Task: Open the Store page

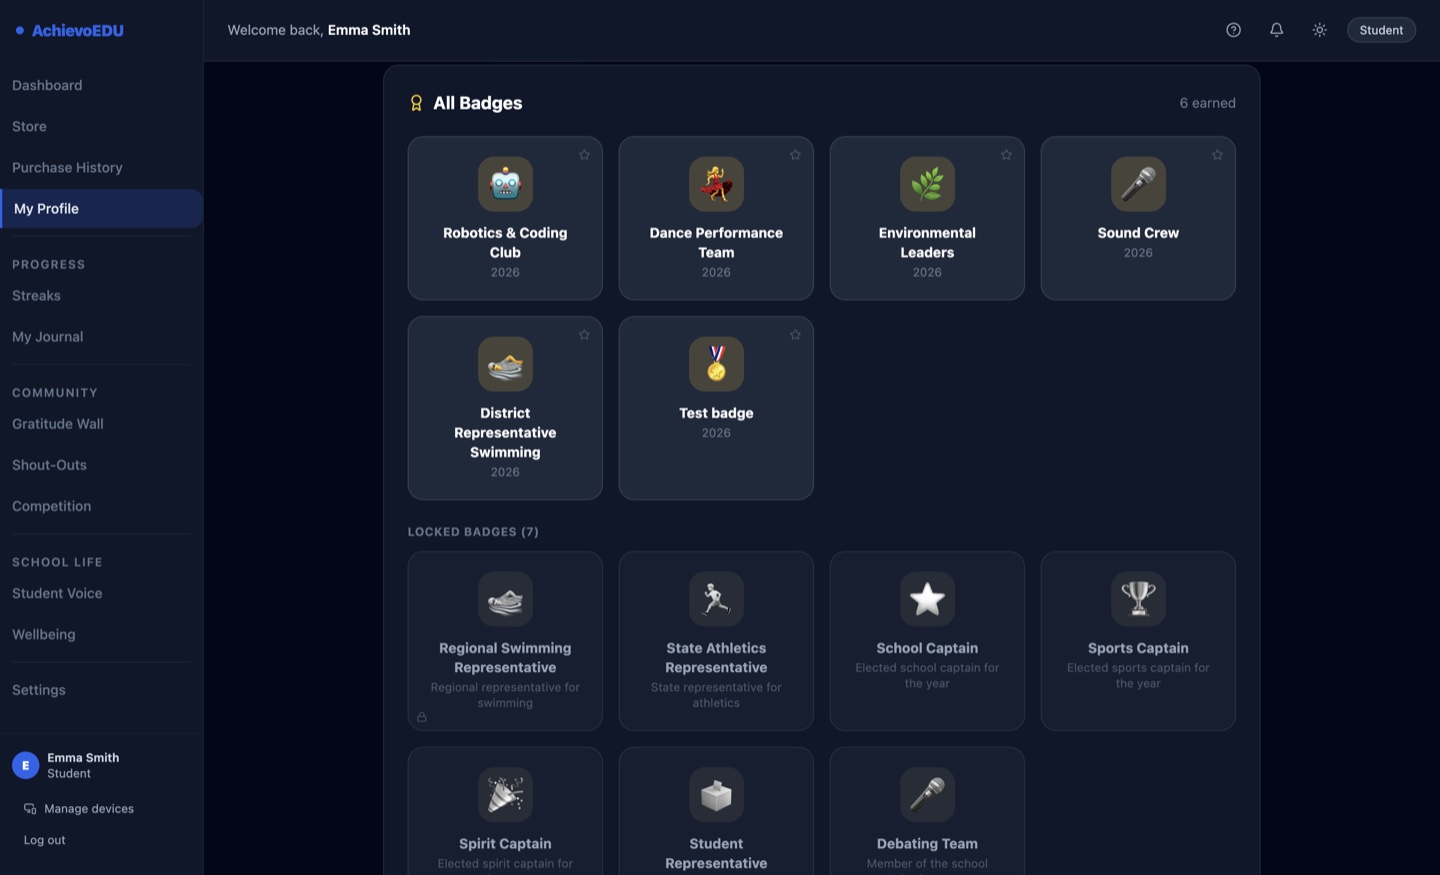Action: (x=29, y=126)
